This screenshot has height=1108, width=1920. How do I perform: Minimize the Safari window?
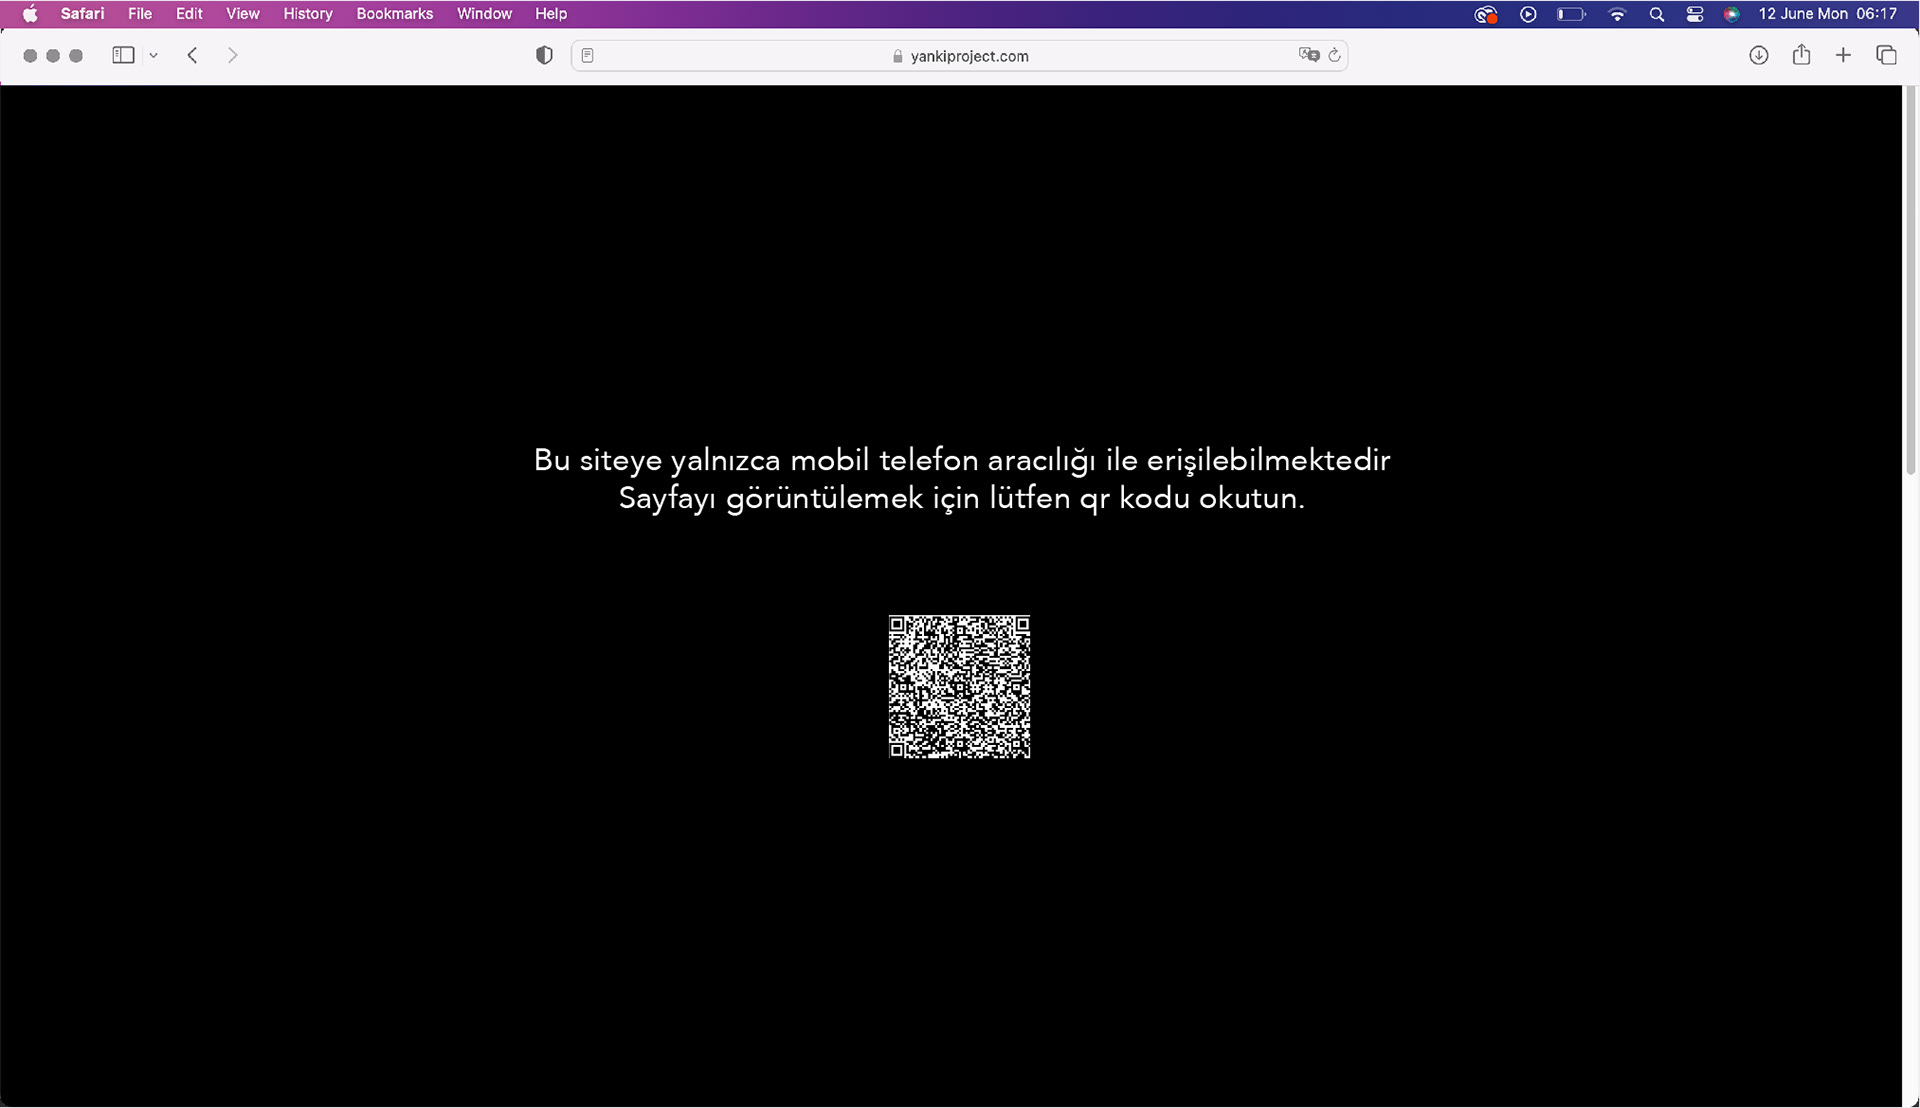53,56
